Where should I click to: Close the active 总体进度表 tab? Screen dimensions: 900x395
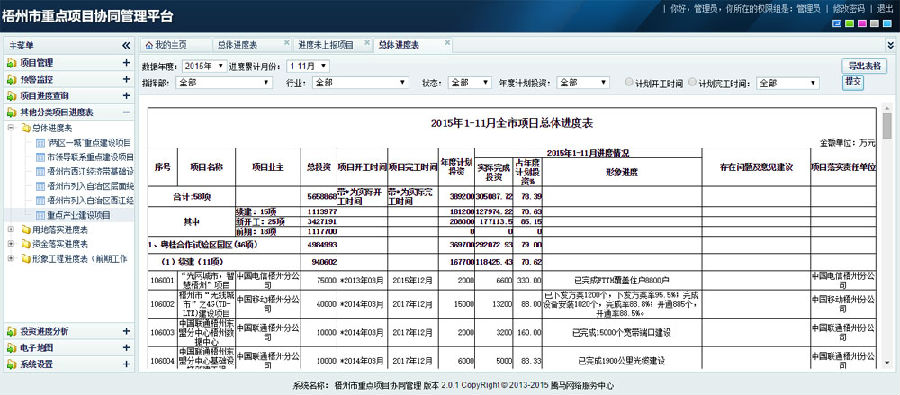click(447, 43)
